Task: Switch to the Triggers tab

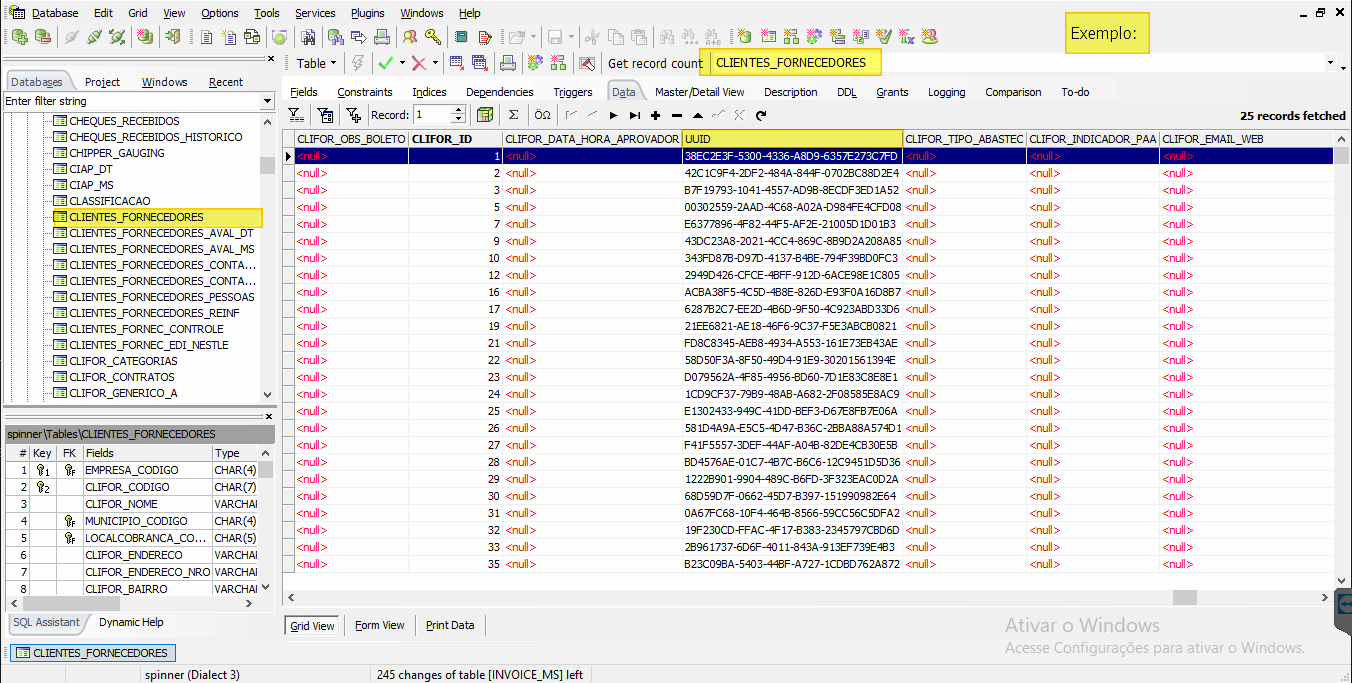Action: click(573, 92)
